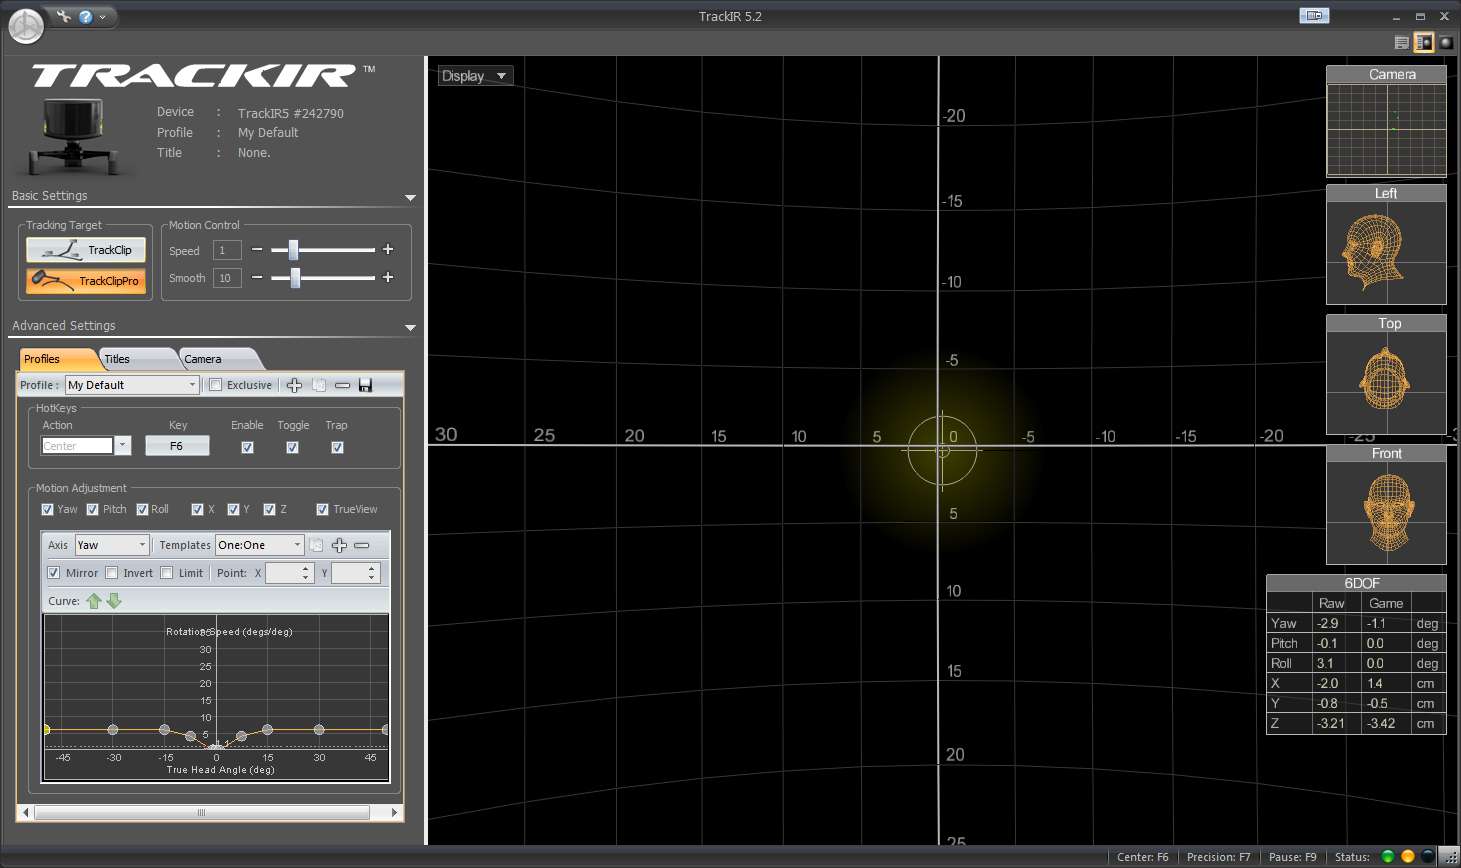Open the wrench tools menu in title bar
The width and height of the screenshot is (1461, 868).
(64, 16)
